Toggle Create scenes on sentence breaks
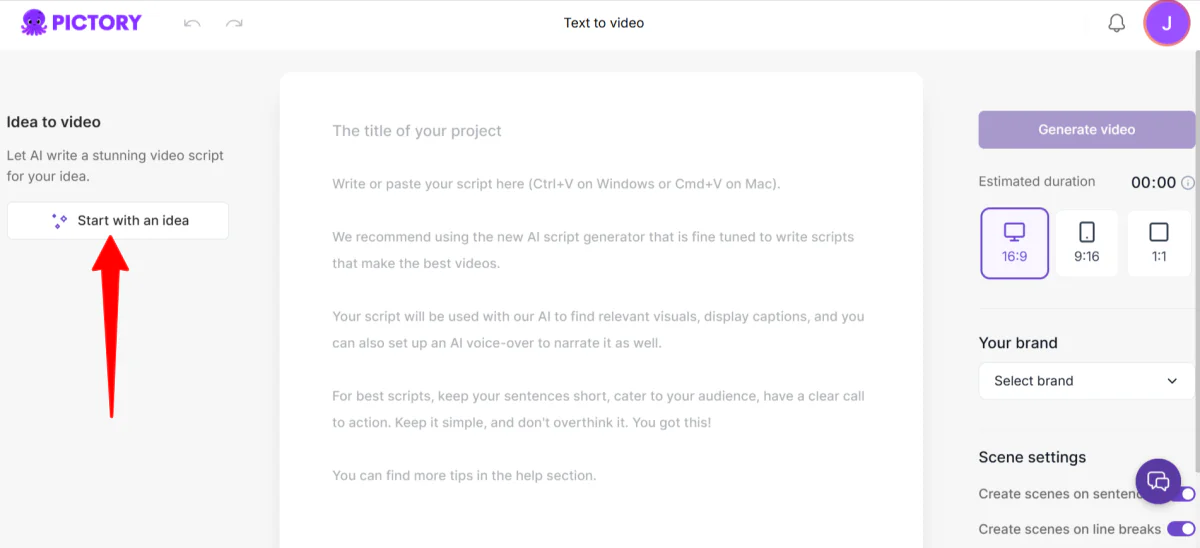1200x548 pixels. coord(1187,494)
